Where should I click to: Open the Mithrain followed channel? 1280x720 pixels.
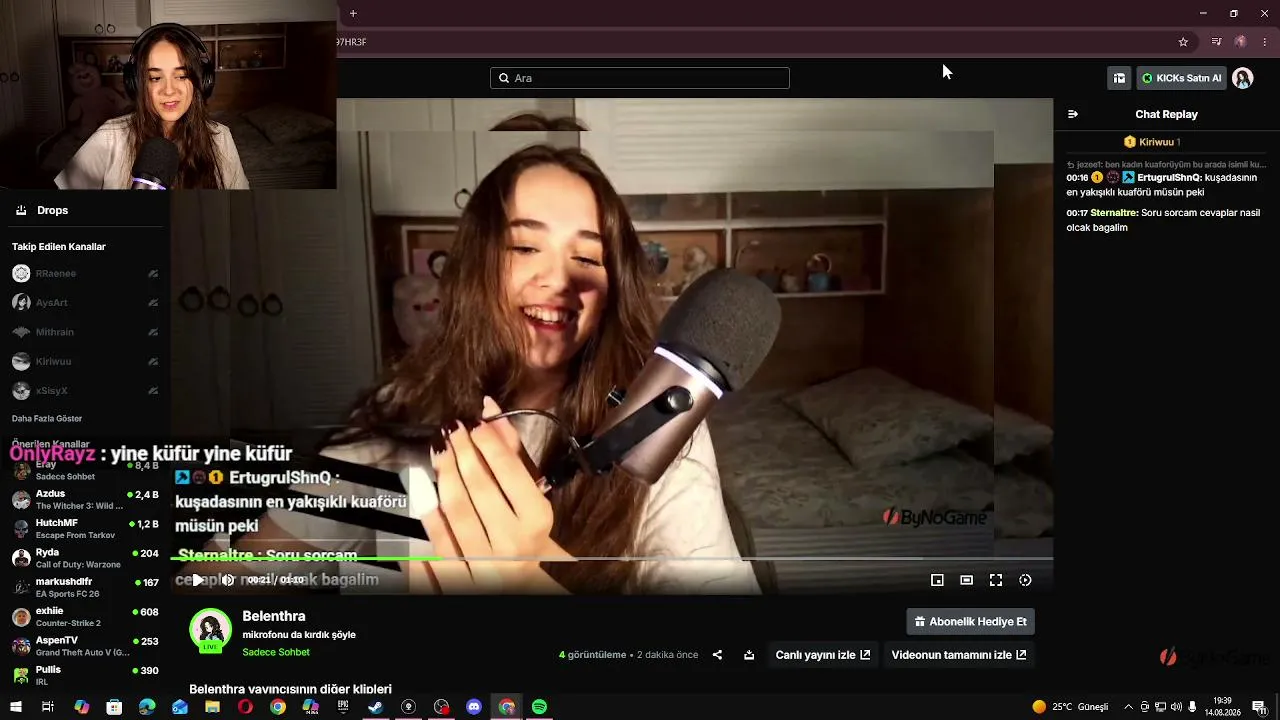[84, 332]
